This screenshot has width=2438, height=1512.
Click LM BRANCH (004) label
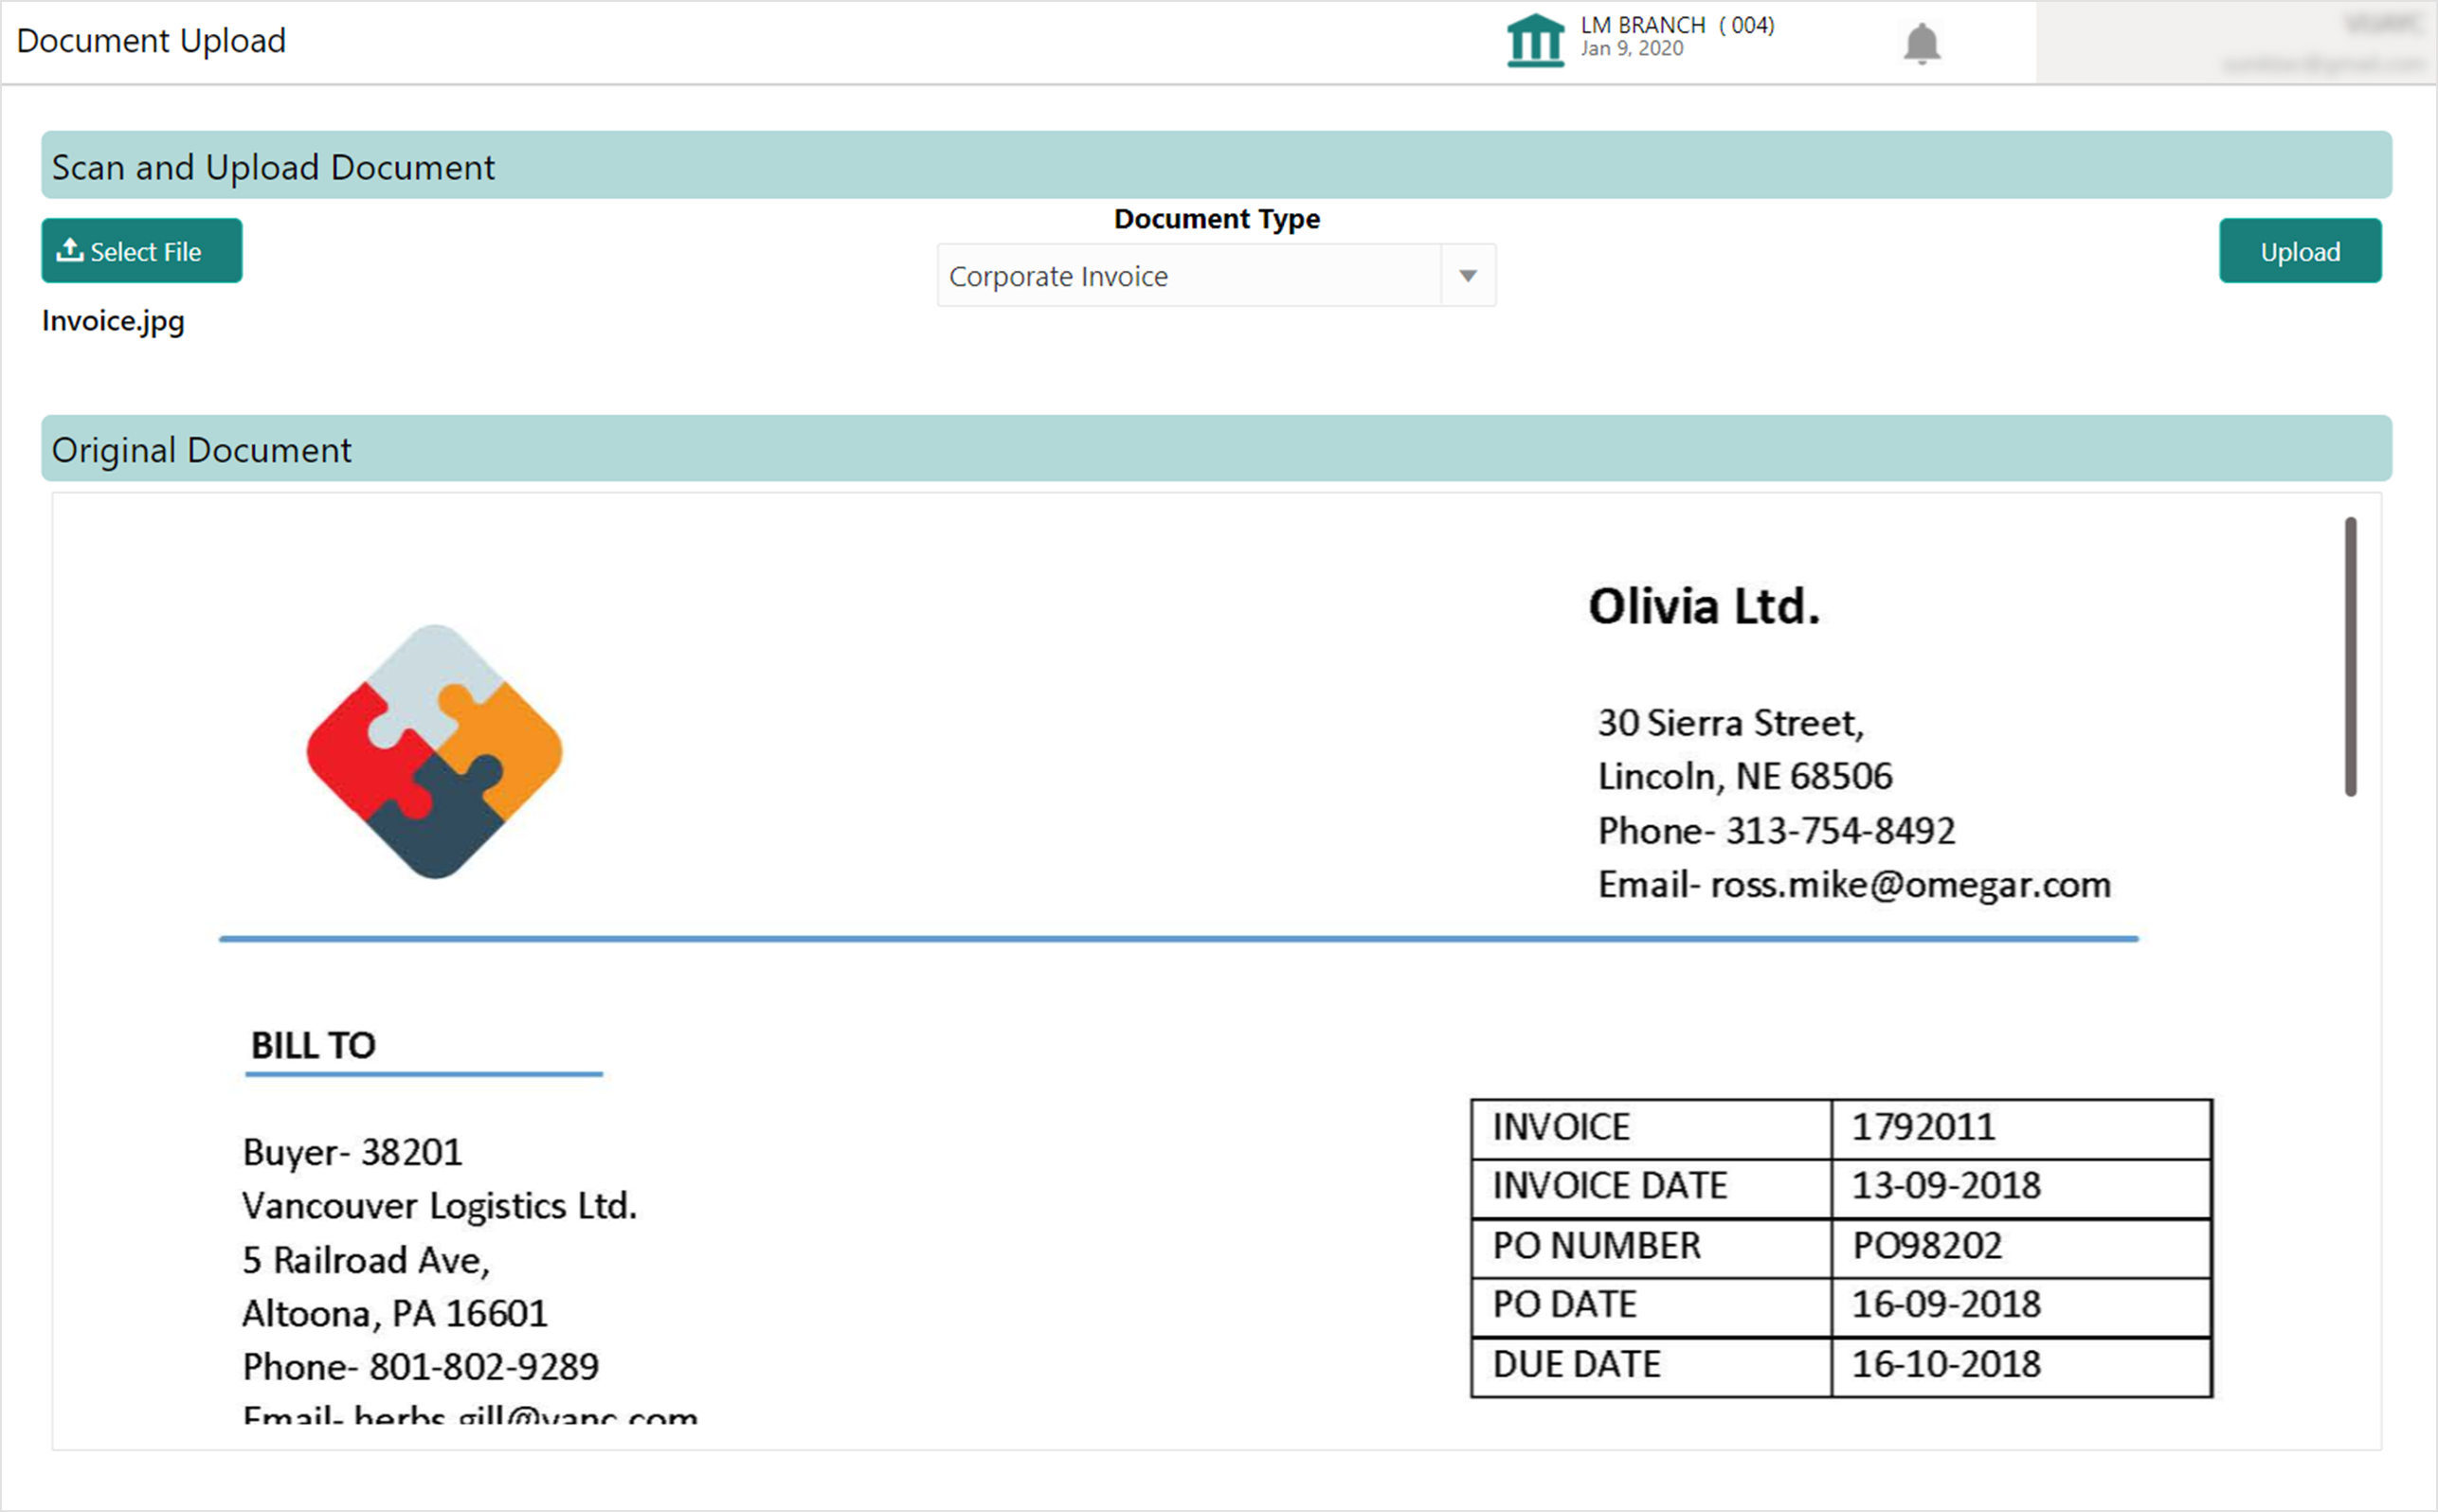(1677, 25)
